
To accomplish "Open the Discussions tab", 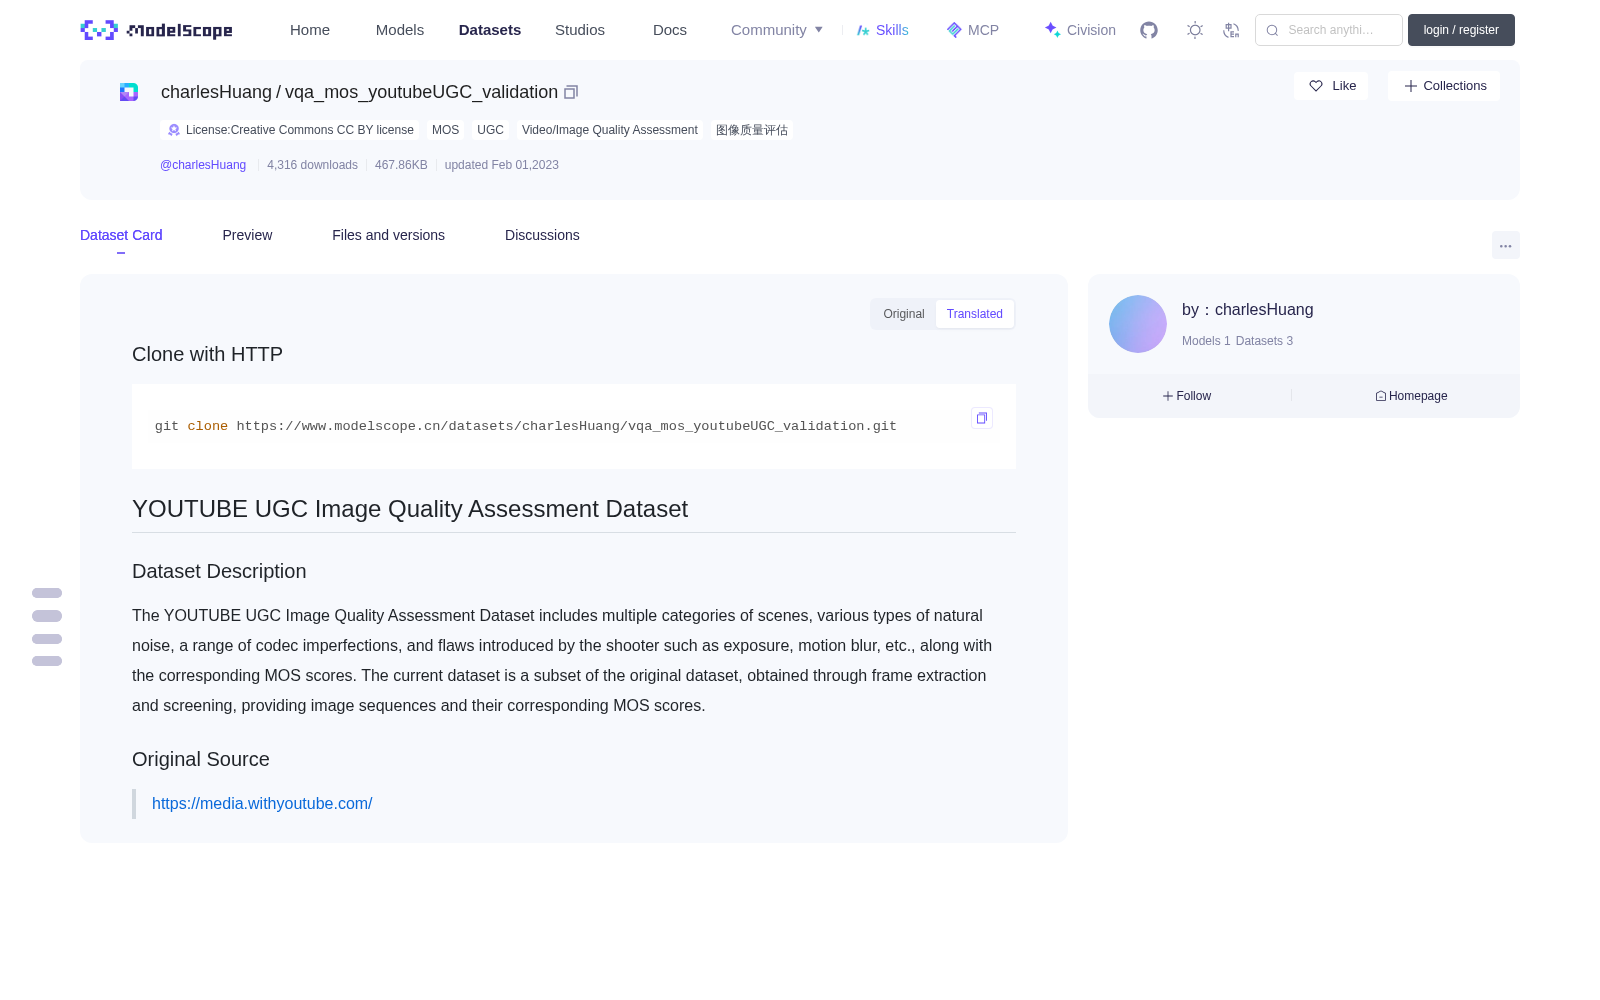I will 542,235.
